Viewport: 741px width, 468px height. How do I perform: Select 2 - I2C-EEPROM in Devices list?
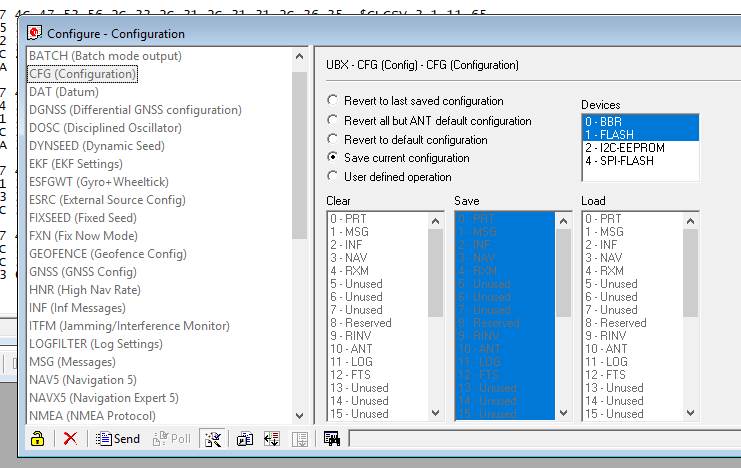coord(625,148)
